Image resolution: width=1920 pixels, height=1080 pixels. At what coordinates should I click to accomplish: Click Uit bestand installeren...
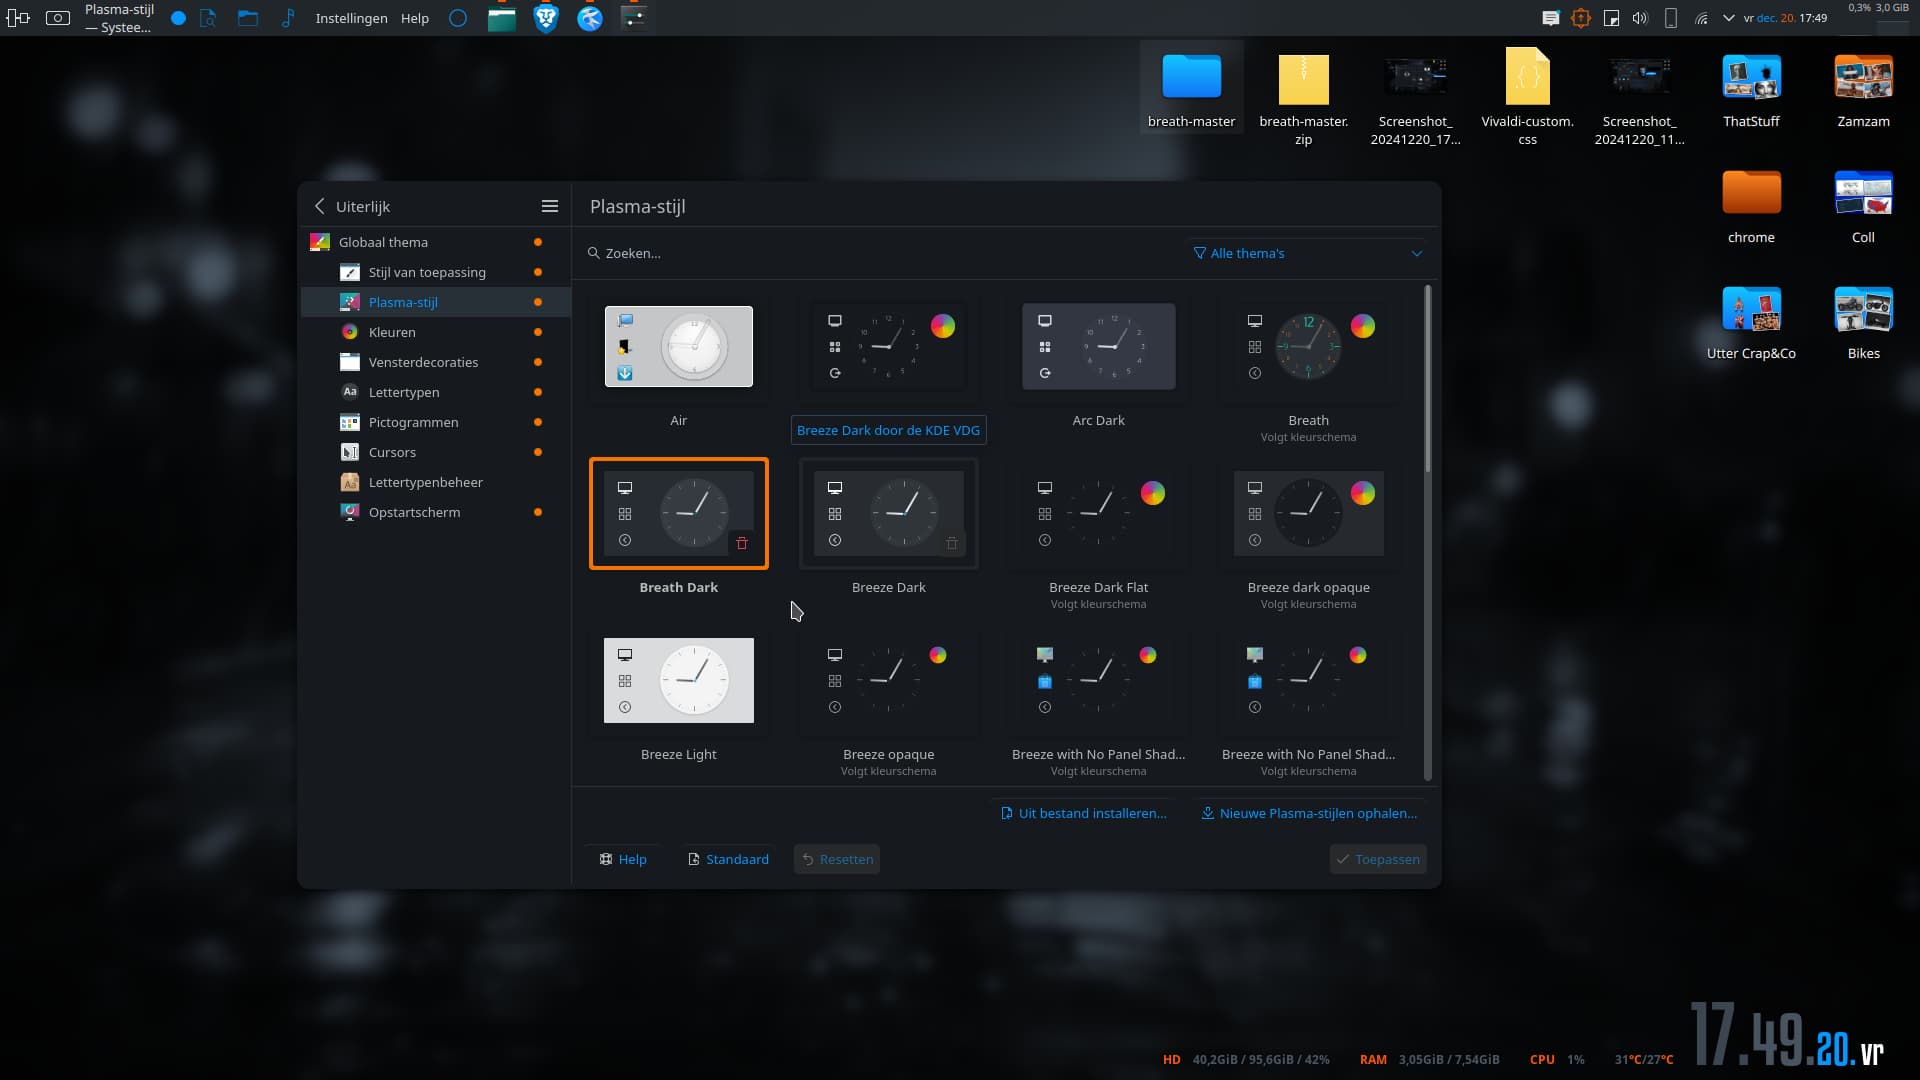pos(1083,813)
